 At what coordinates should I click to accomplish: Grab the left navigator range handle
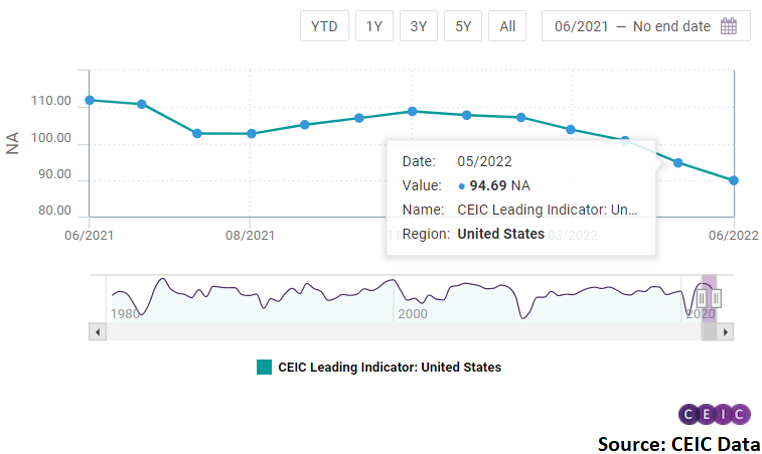702,297
